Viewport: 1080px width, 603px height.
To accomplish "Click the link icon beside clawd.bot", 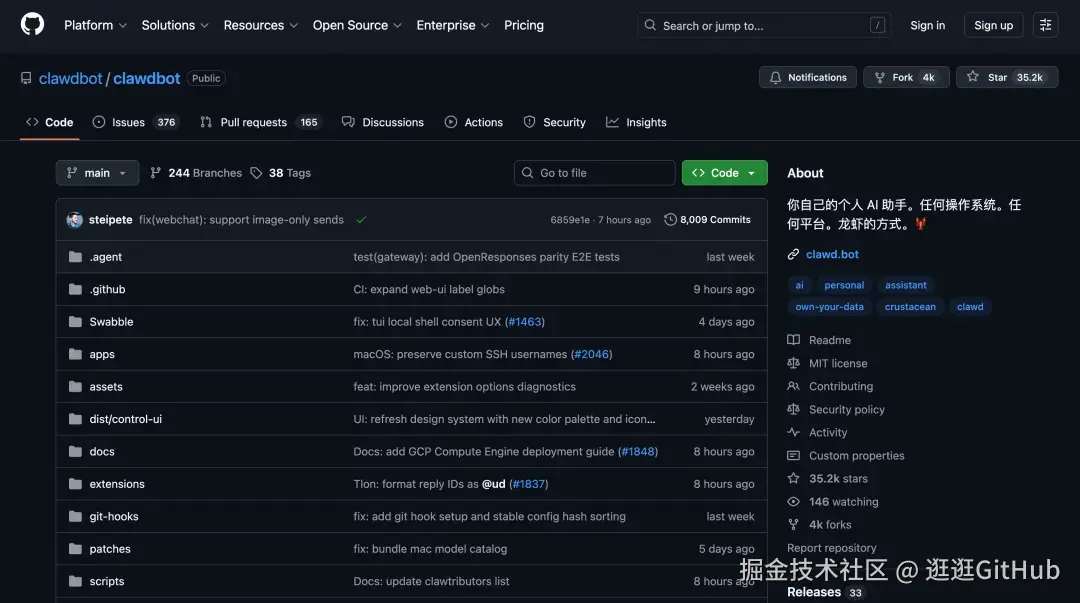I will pyautogui.click(x=793, y=254).
